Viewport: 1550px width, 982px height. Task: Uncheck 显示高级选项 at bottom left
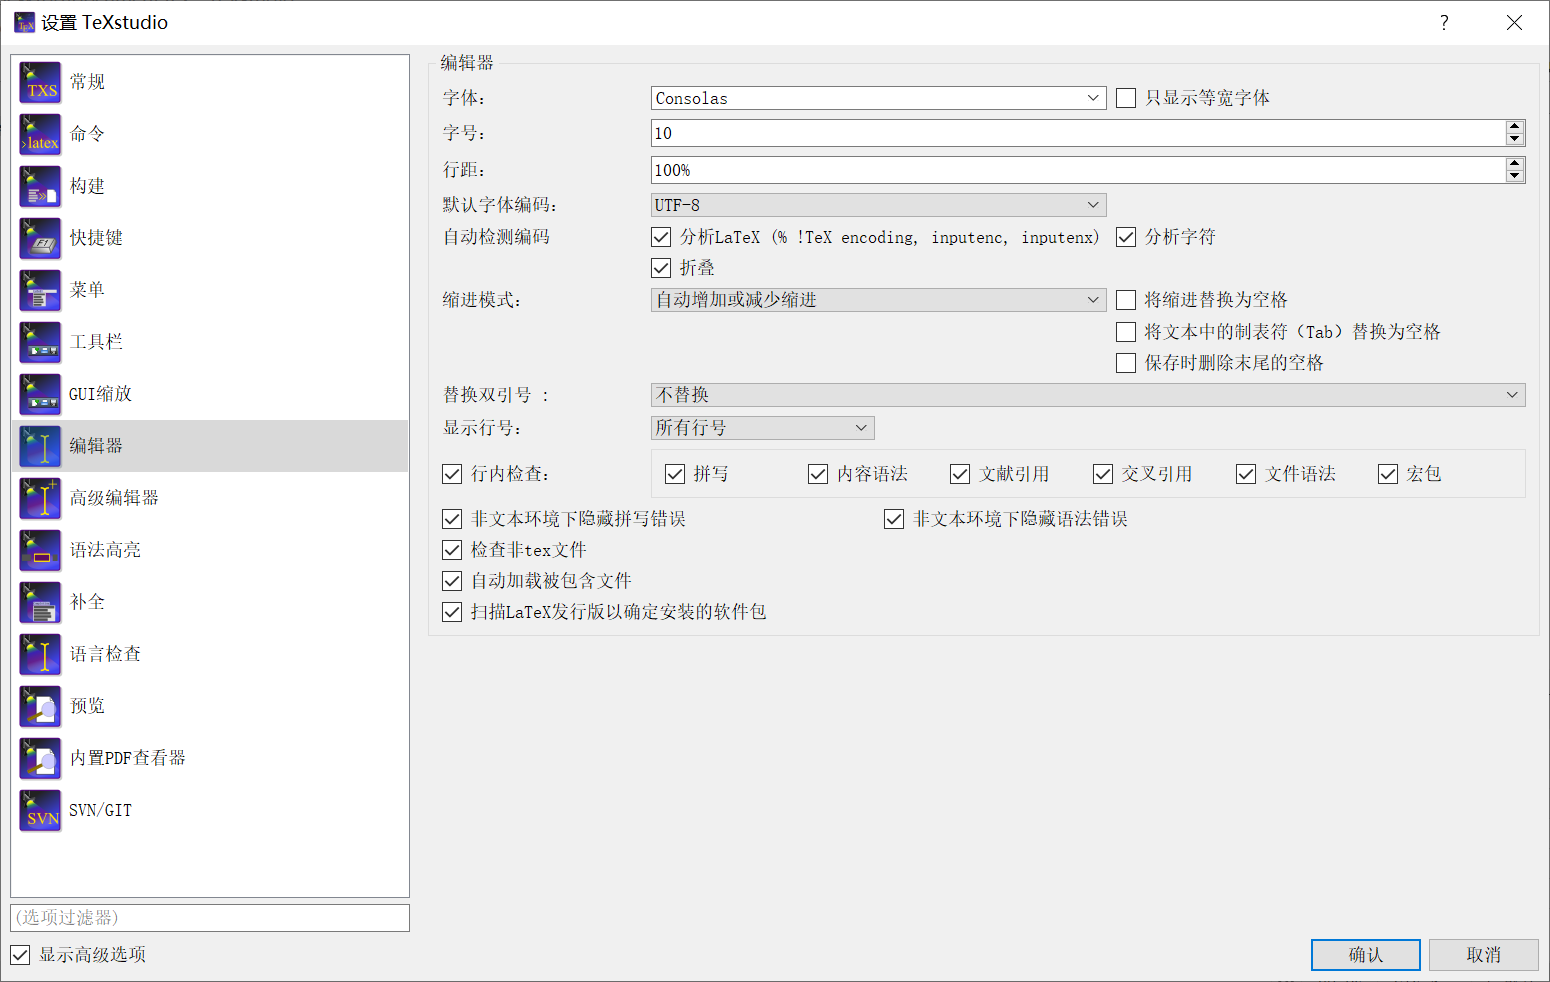point(20,955)
